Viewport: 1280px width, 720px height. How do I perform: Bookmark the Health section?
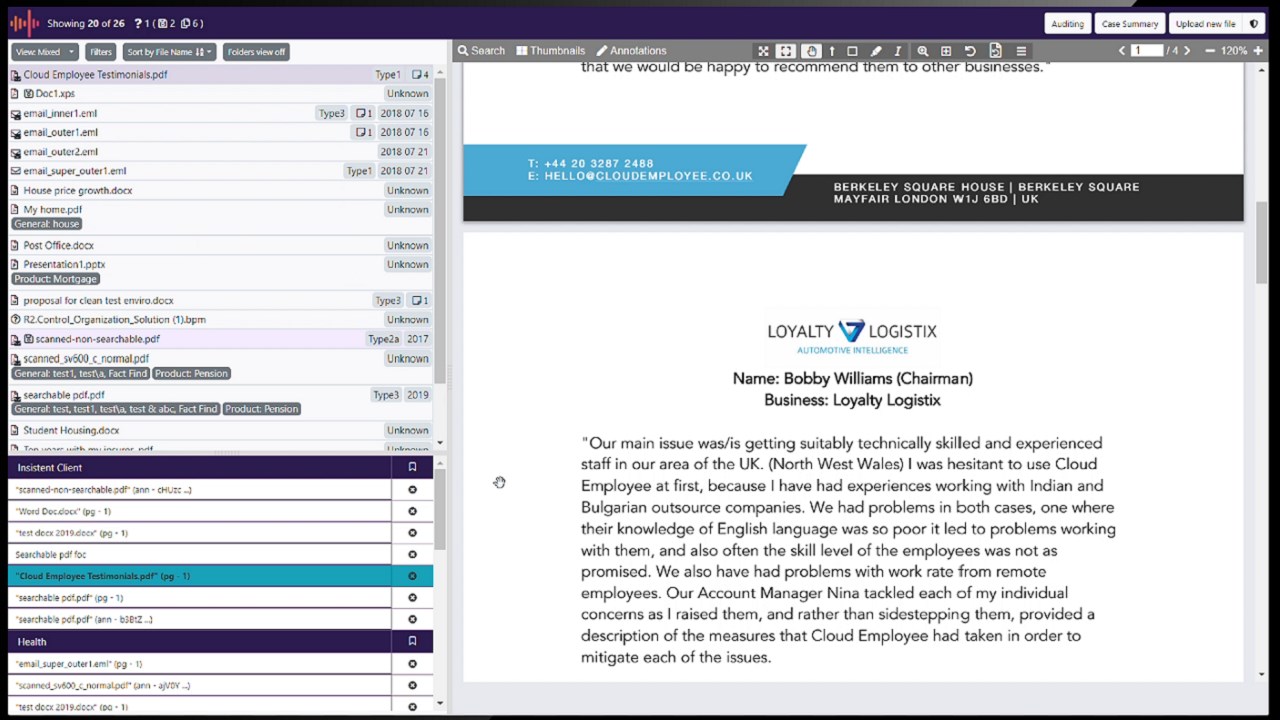[412, 641]
